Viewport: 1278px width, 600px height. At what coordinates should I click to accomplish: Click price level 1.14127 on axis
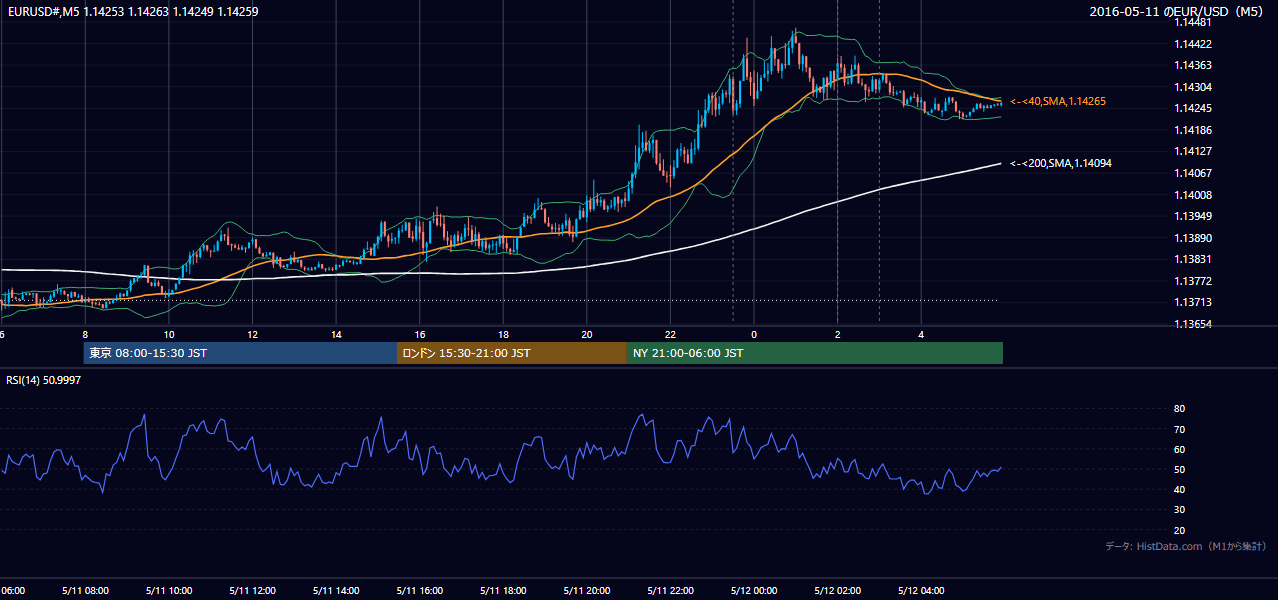[1193, 151]
